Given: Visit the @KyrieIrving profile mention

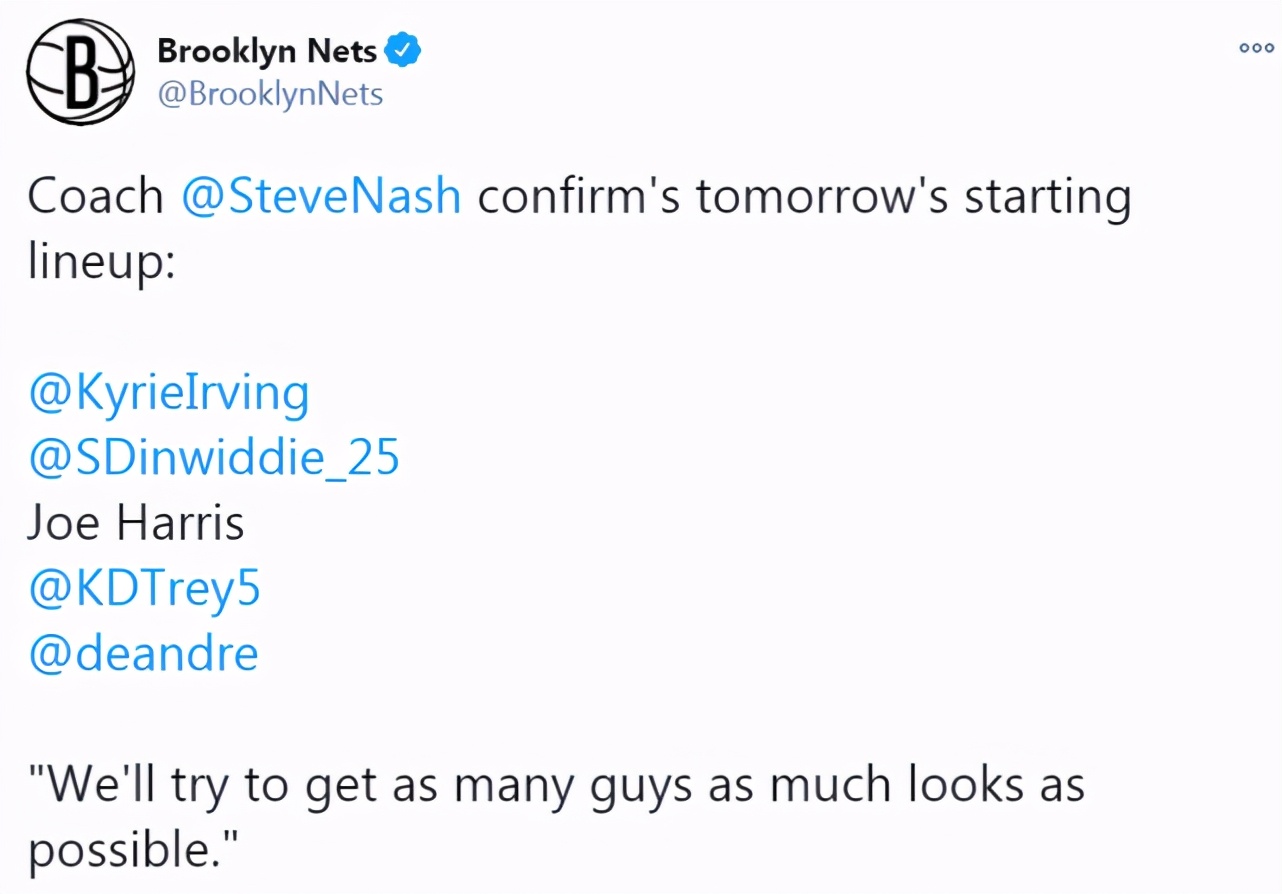Looking at the screenshot, I should click(x=169, y=394).
